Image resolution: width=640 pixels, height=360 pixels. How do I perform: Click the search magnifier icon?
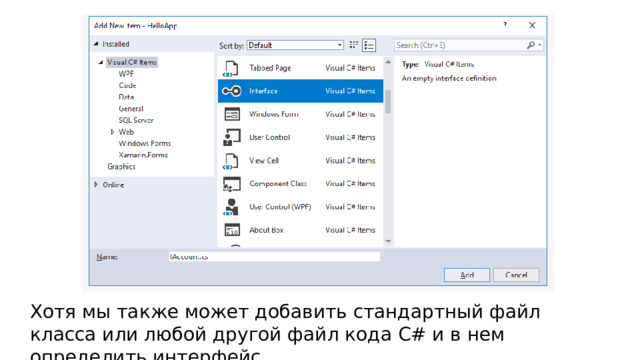pyautogui.click(x=531, y=45)
